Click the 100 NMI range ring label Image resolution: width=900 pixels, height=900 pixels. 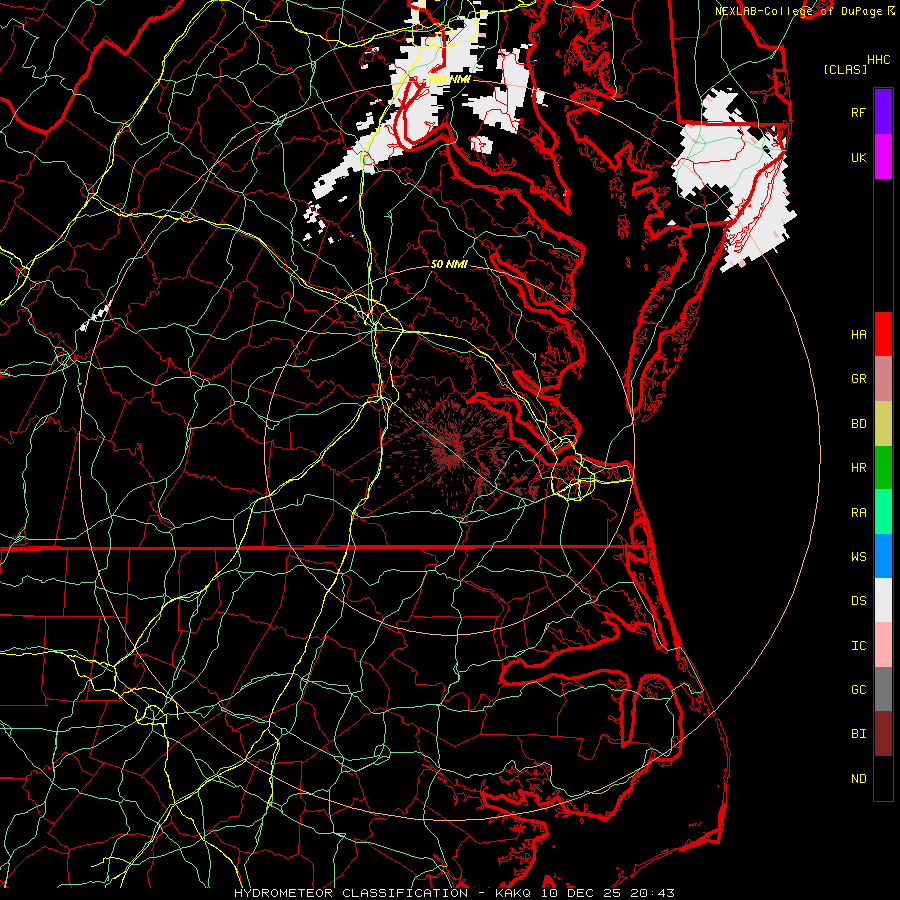coord(449,79)
